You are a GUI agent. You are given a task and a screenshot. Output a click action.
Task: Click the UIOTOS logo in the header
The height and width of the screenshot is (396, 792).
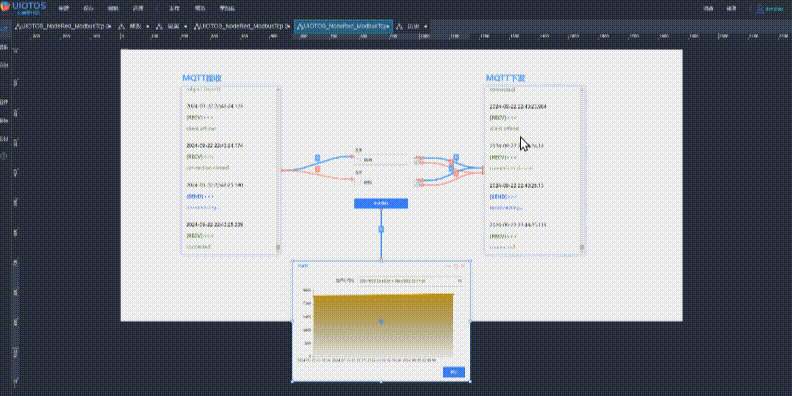coord(24,7)
